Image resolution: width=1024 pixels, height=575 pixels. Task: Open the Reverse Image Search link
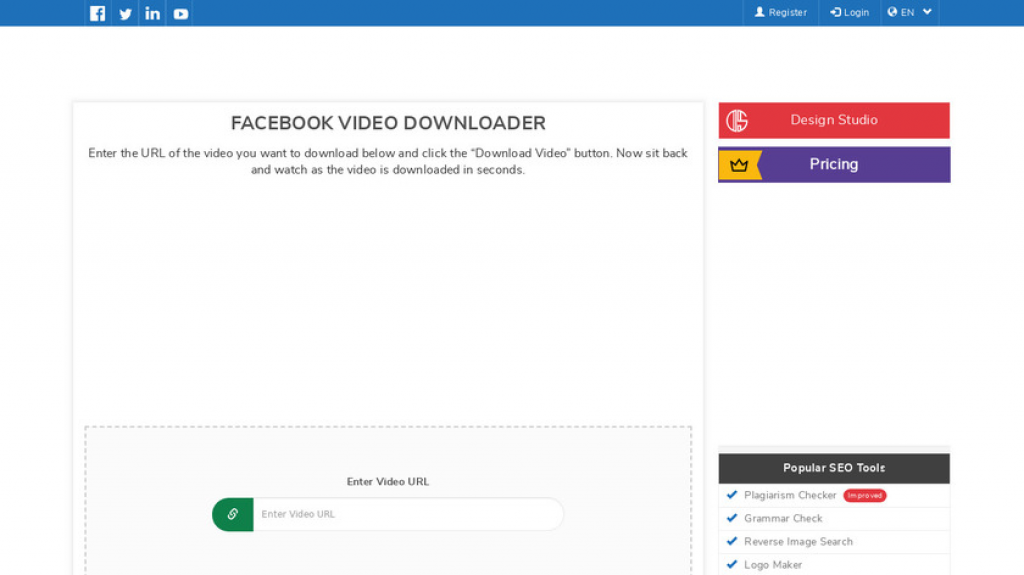coord(798,542)
